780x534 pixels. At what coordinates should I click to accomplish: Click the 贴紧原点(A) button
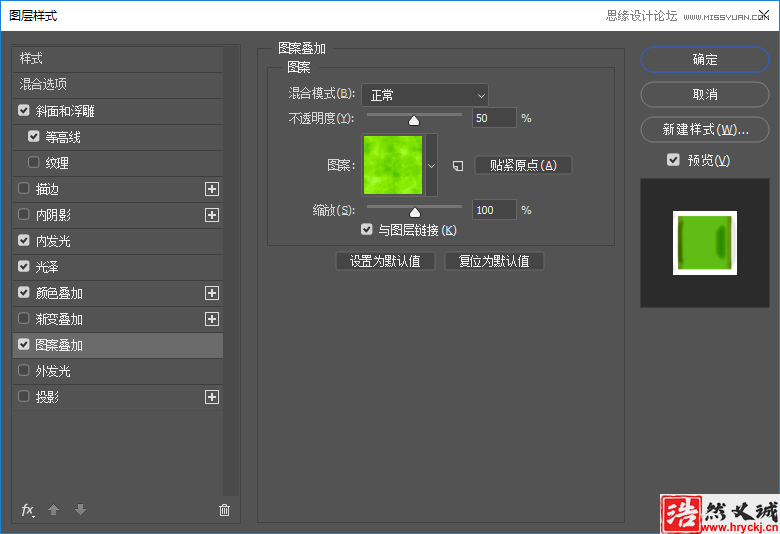(523, 165)
